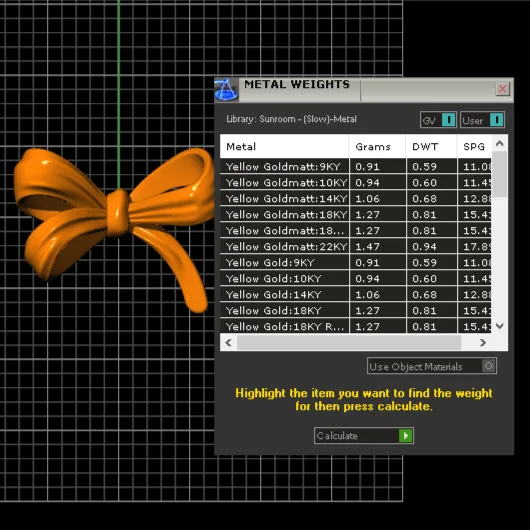Select the Yellow Goldmatt:18... truncated row
530x530 pixels.
click(x=356, y=231)
